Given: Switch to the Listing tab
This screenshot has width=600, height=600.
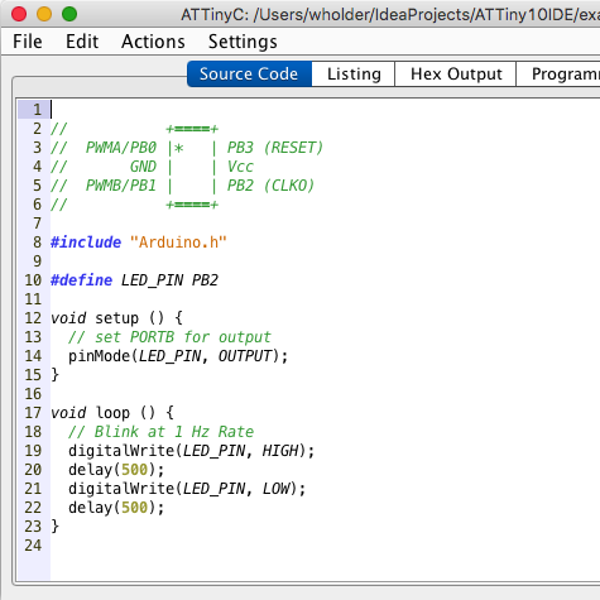Looking at the screenshot, I should pyautogui.click(x=354, y=74).
